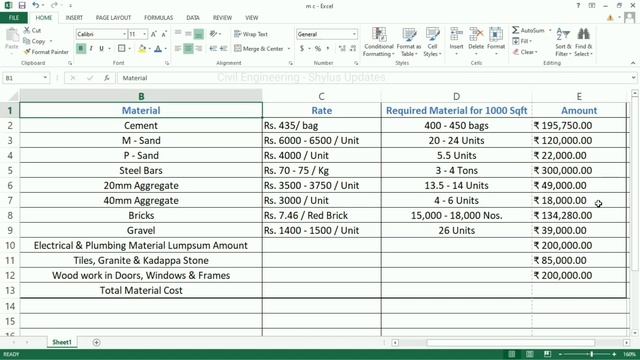The width and height of the screenshot is (640, 360).
Task: Add a new sheet with plus button
Action: click(x=96, y=342)
